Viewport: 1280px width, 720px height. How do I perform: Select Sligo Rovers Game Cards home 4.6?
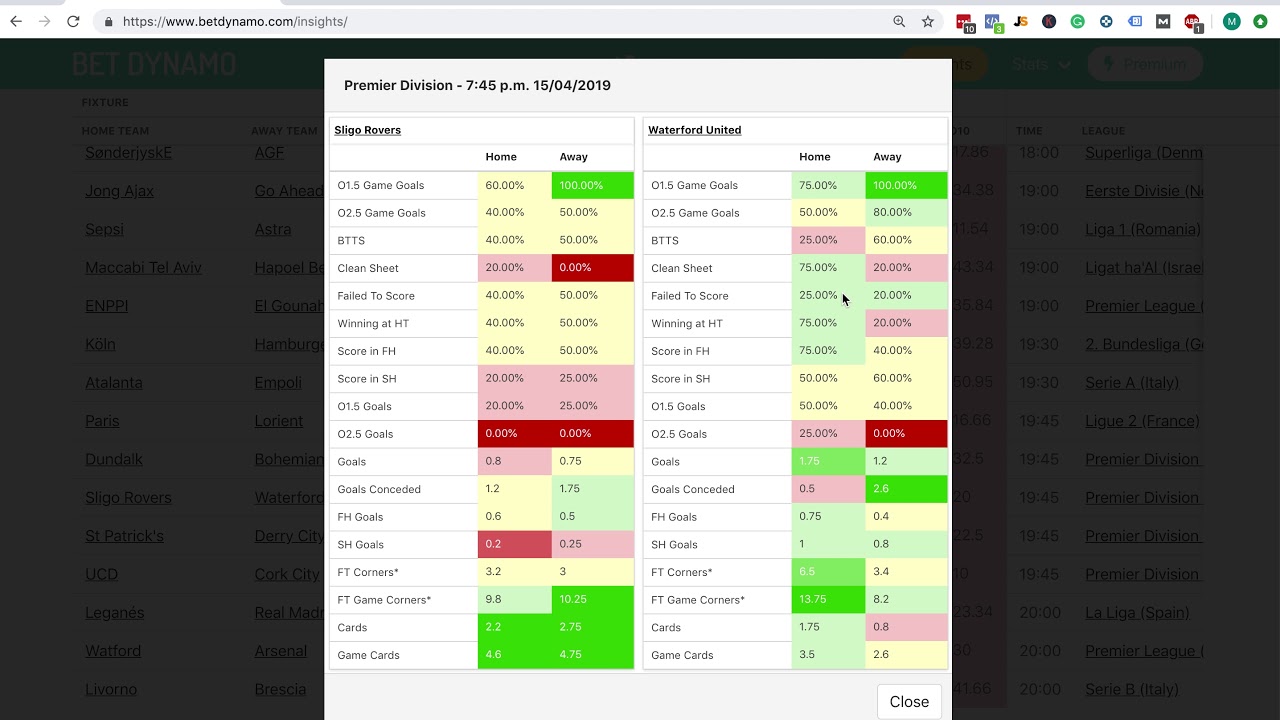pos(514,655)
